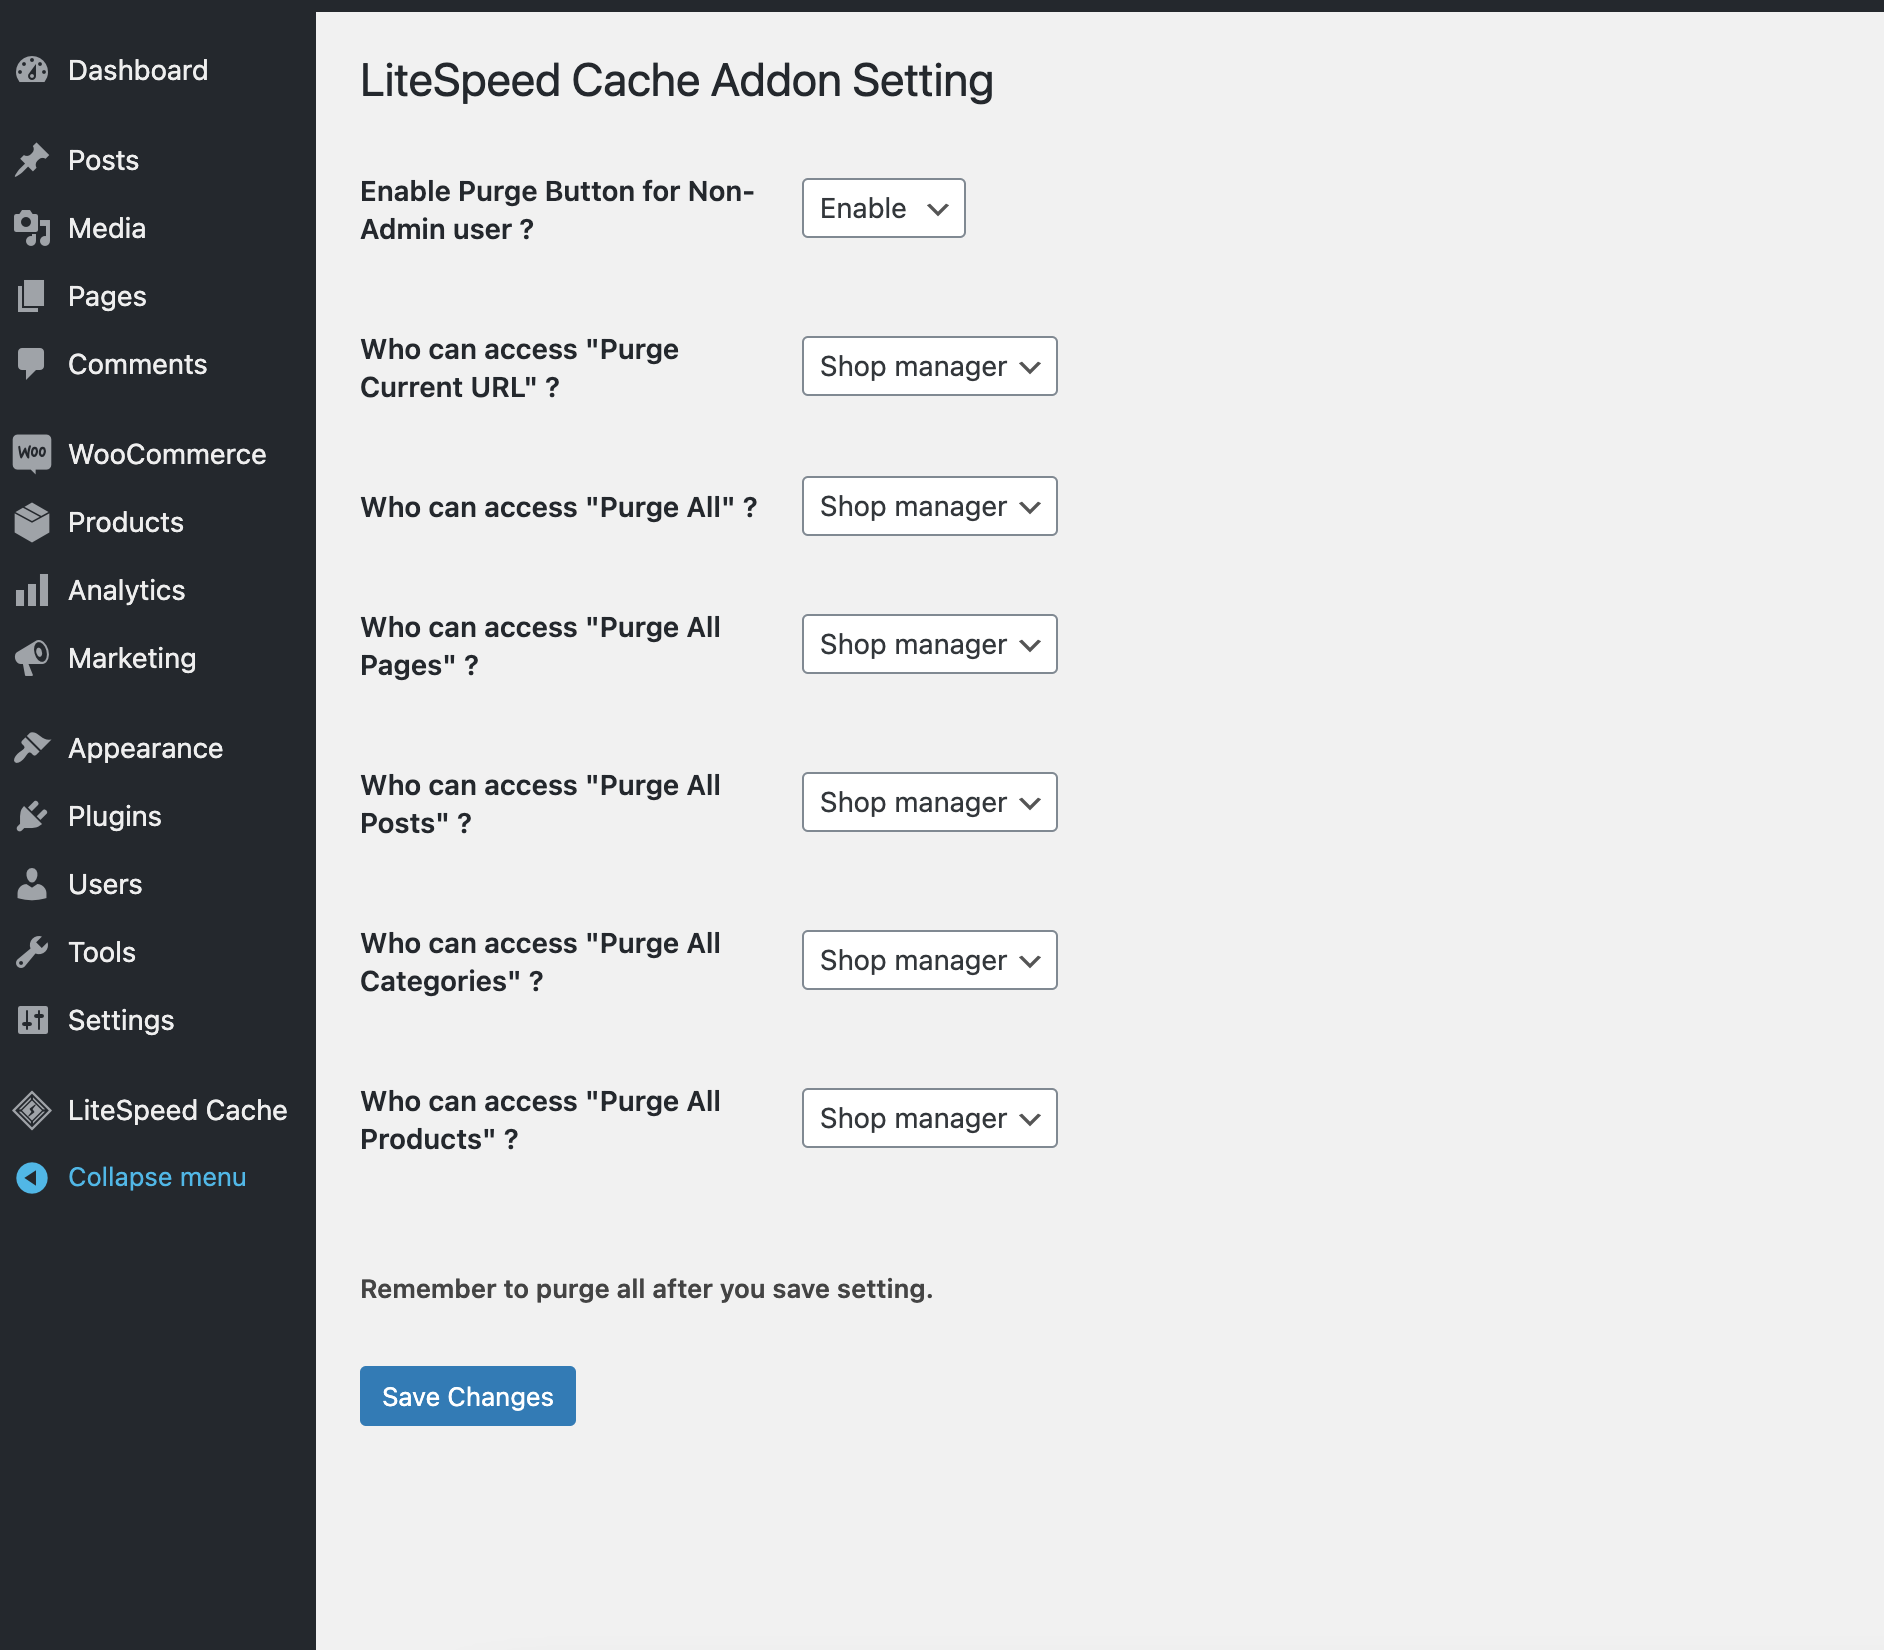The width and height of the screenshot is (1884, 1650).
Task: Save the settings with Save Changes
Action: tap(467, 1396)
